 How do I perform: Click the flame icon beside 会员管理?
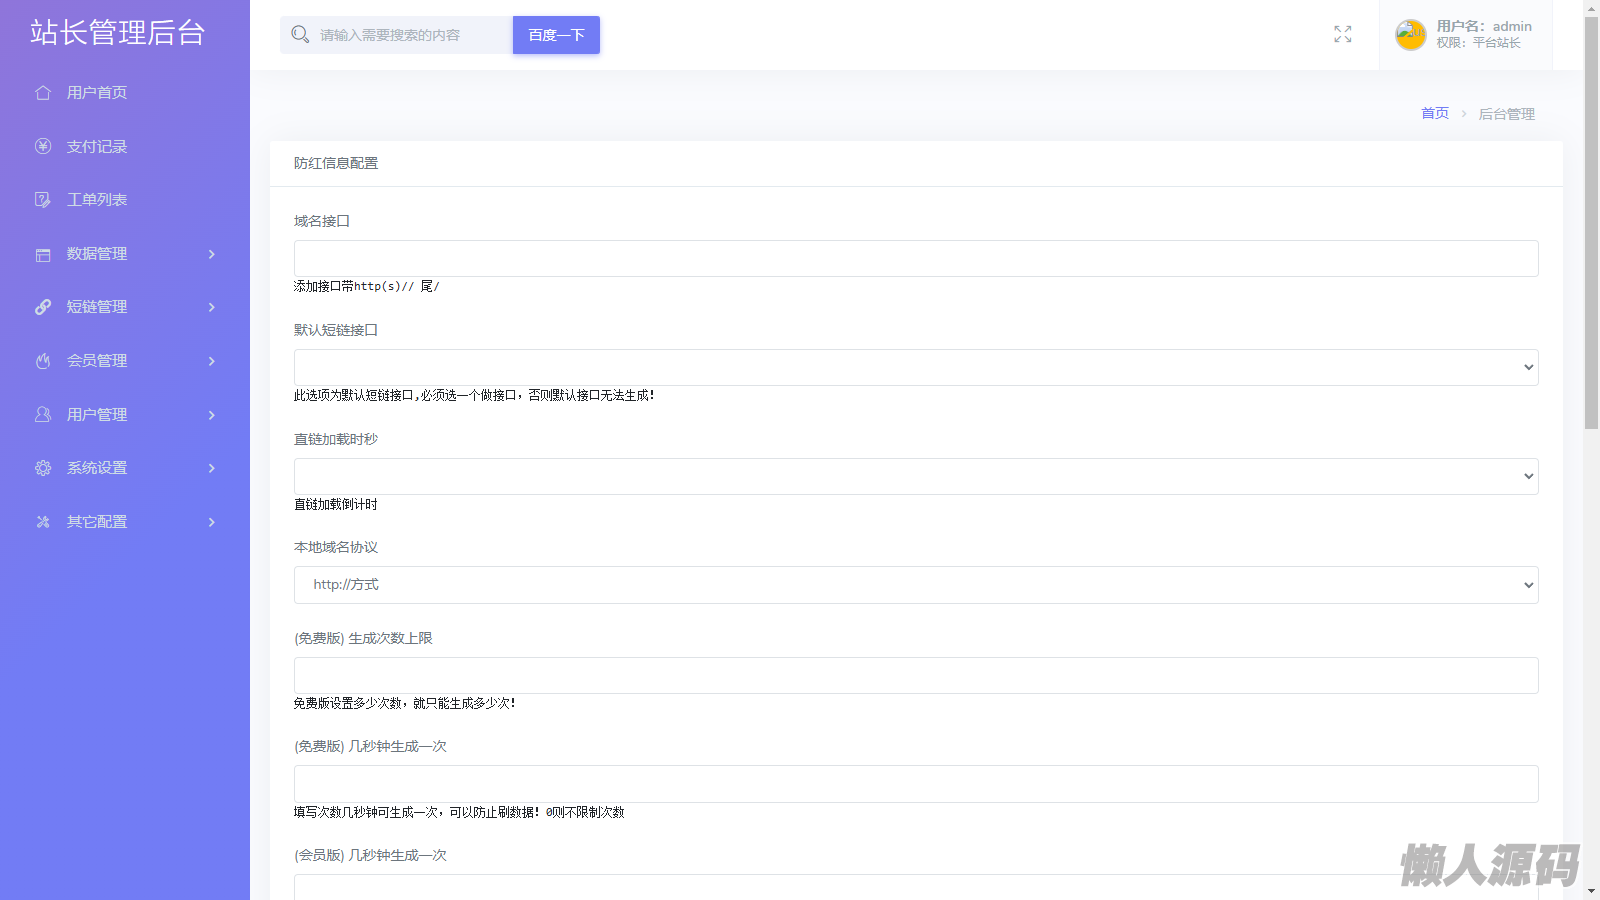[43, 361]
